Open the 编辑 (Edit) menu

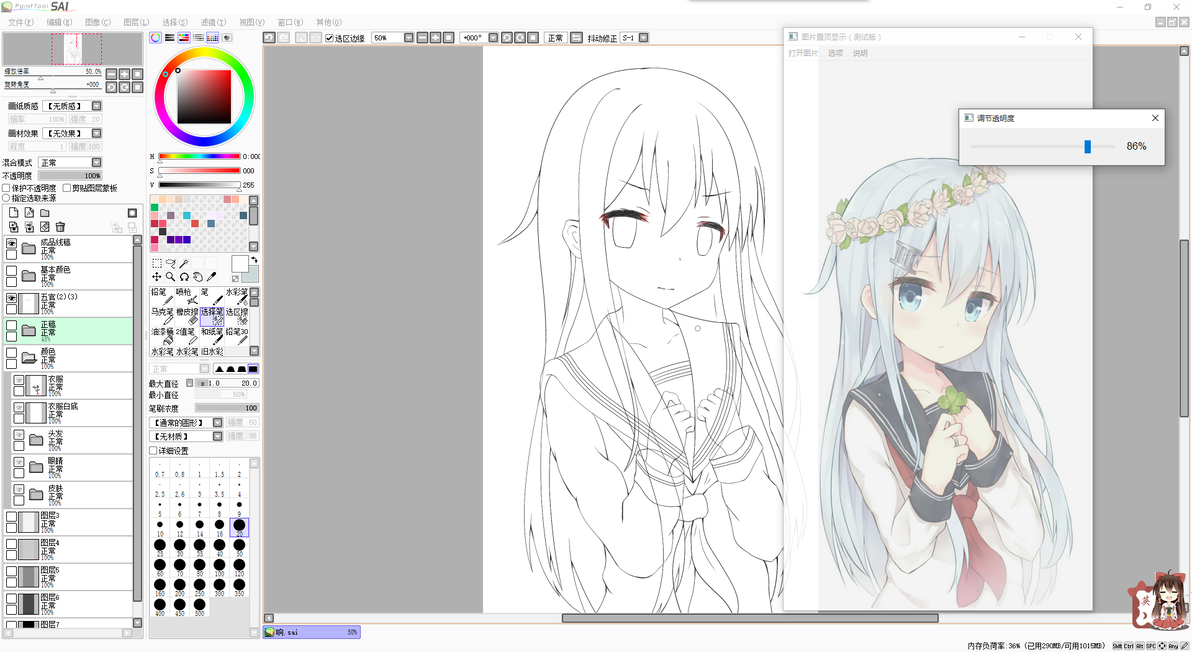pos(59,22)
